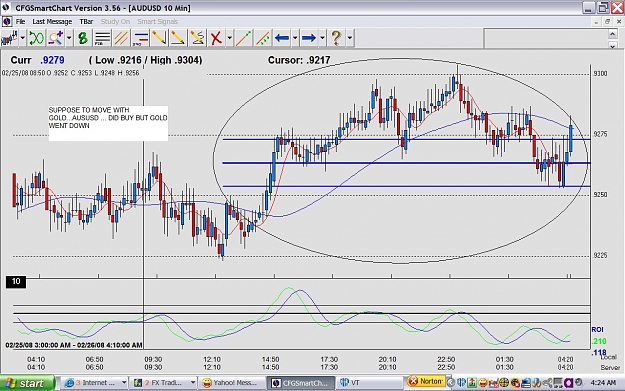
Task: Click the toolbar scroll up arrow
Action: point(613,34)
